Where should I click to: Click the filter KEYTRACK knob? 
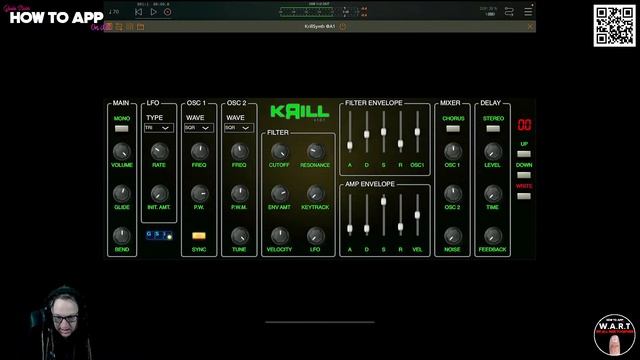point(315,193)
